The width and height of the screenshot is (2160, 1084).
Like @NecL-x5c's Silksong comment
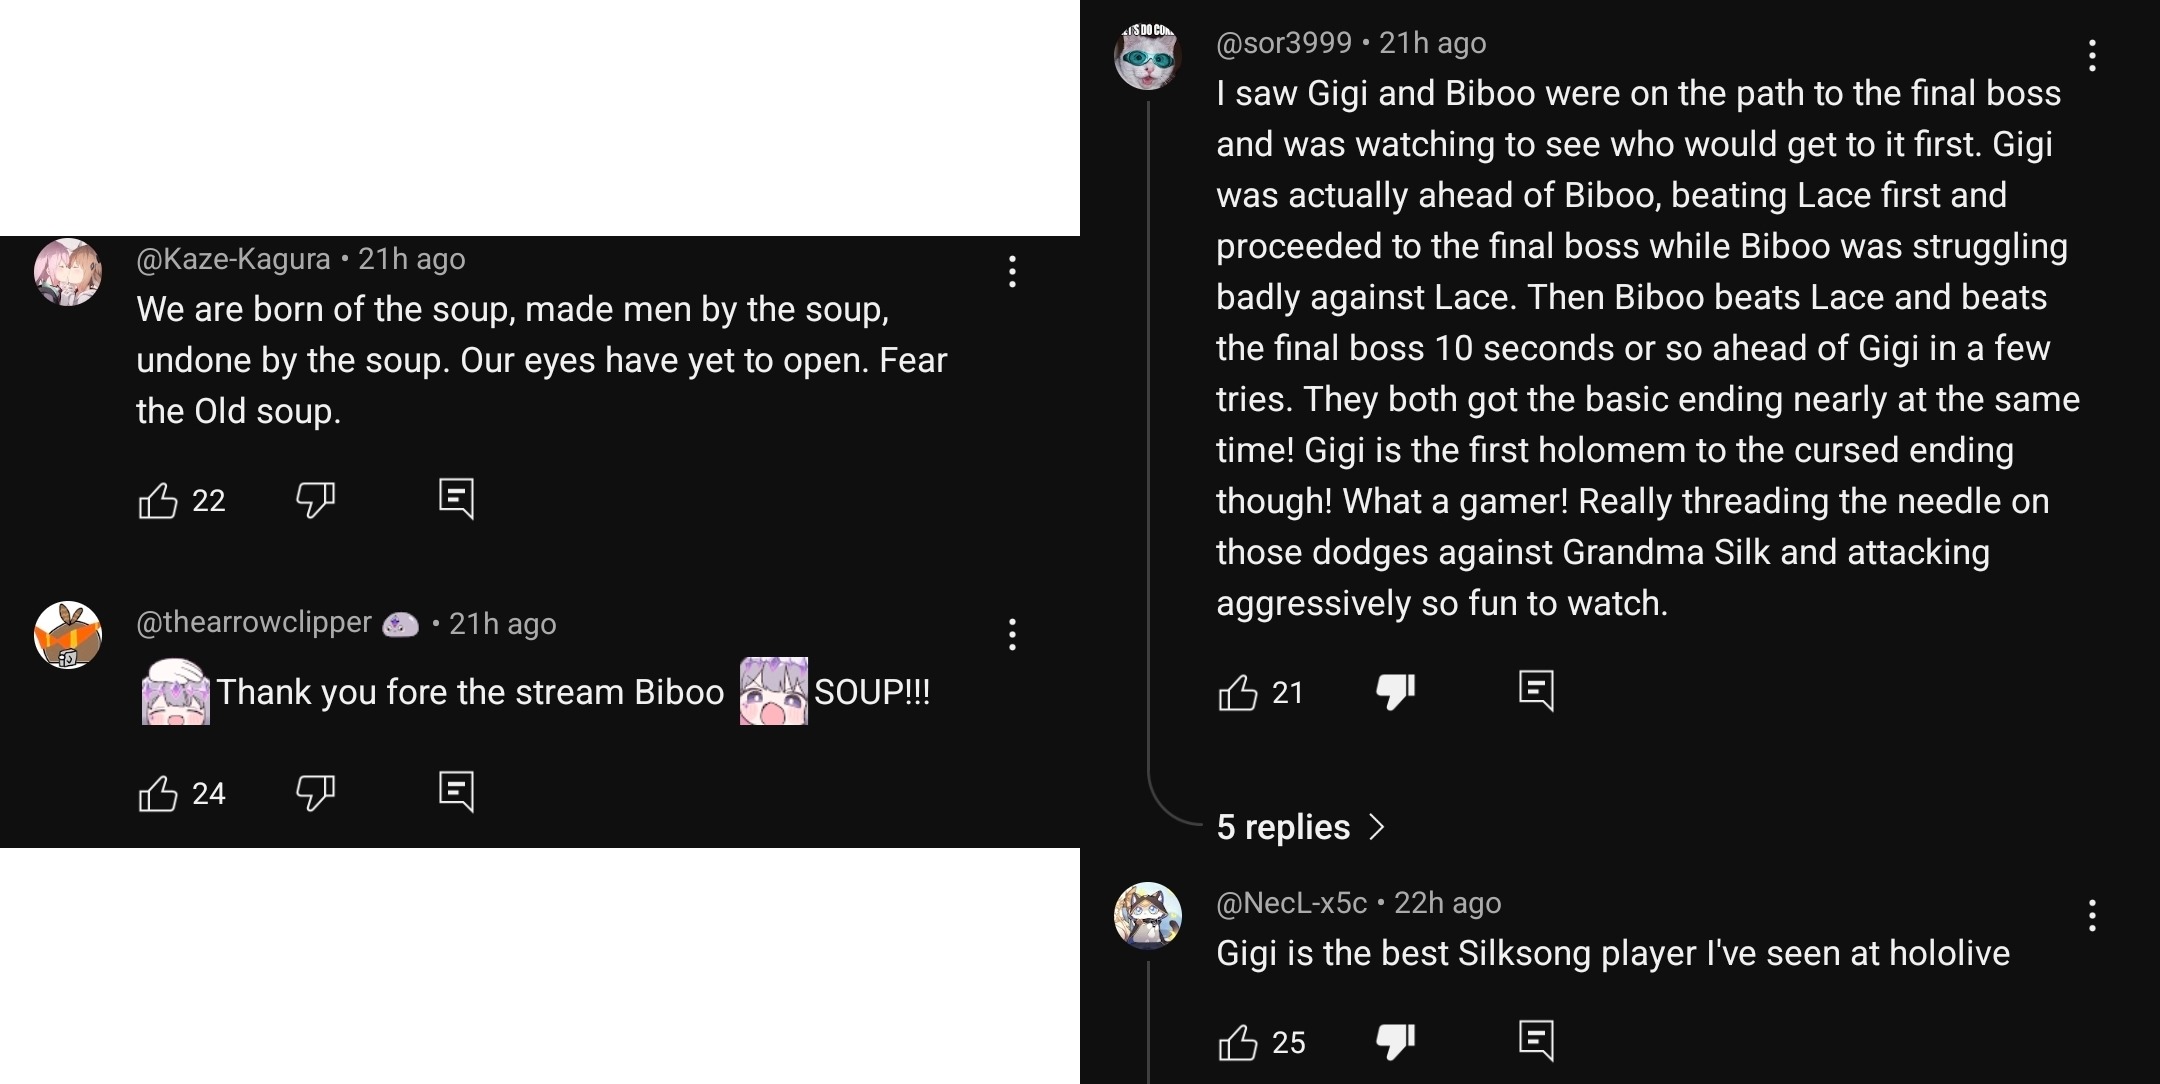click(x=1238, y=1042)
